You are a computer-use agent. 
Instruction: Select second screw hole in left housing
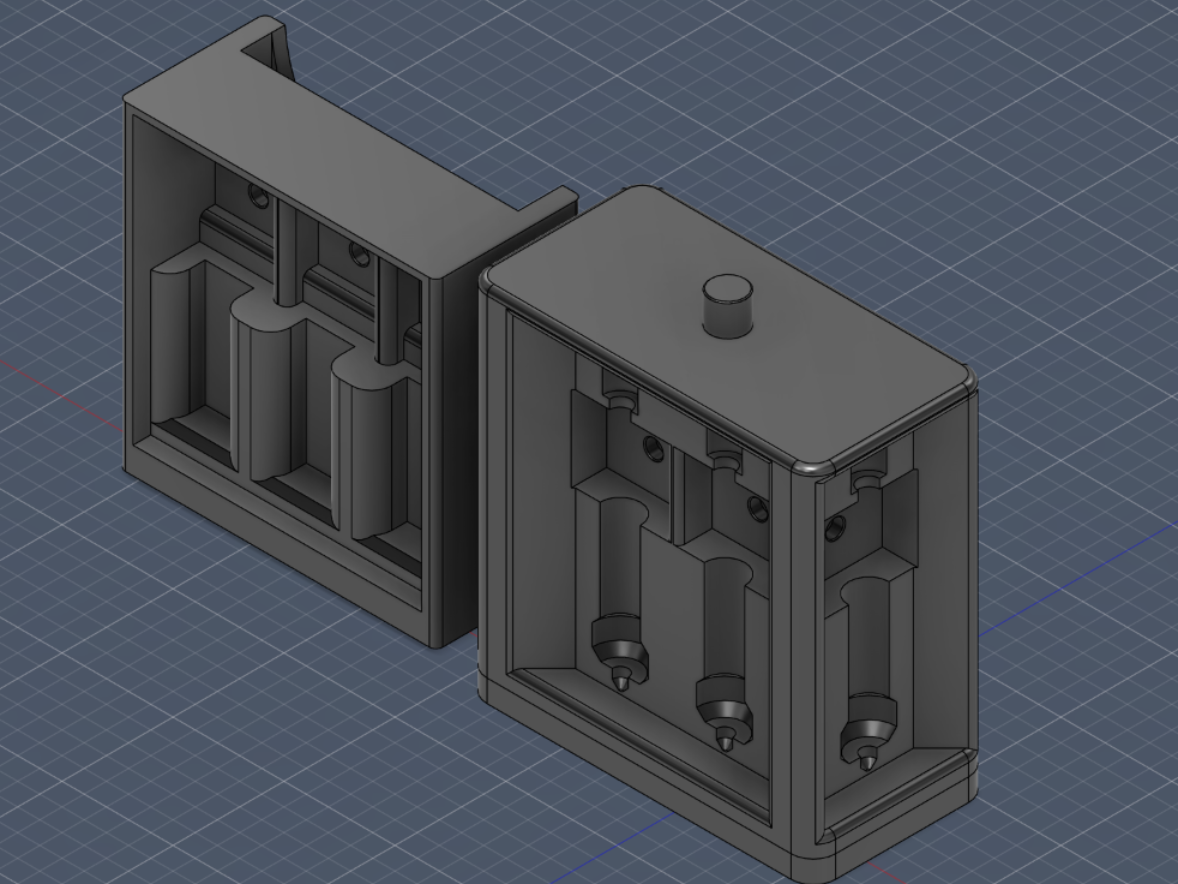click(x=359, y=255)
